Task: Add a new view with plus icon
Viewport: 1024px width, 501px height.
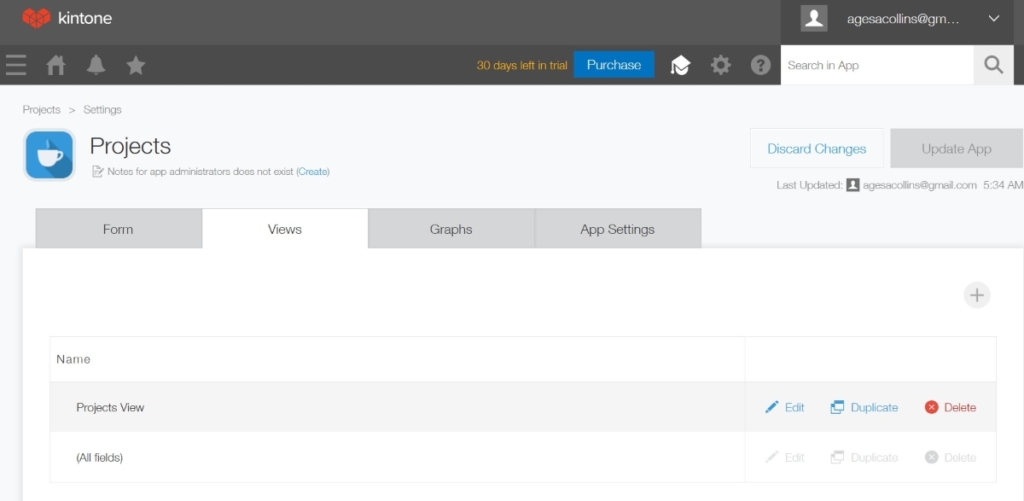Action: click(977, 295)
